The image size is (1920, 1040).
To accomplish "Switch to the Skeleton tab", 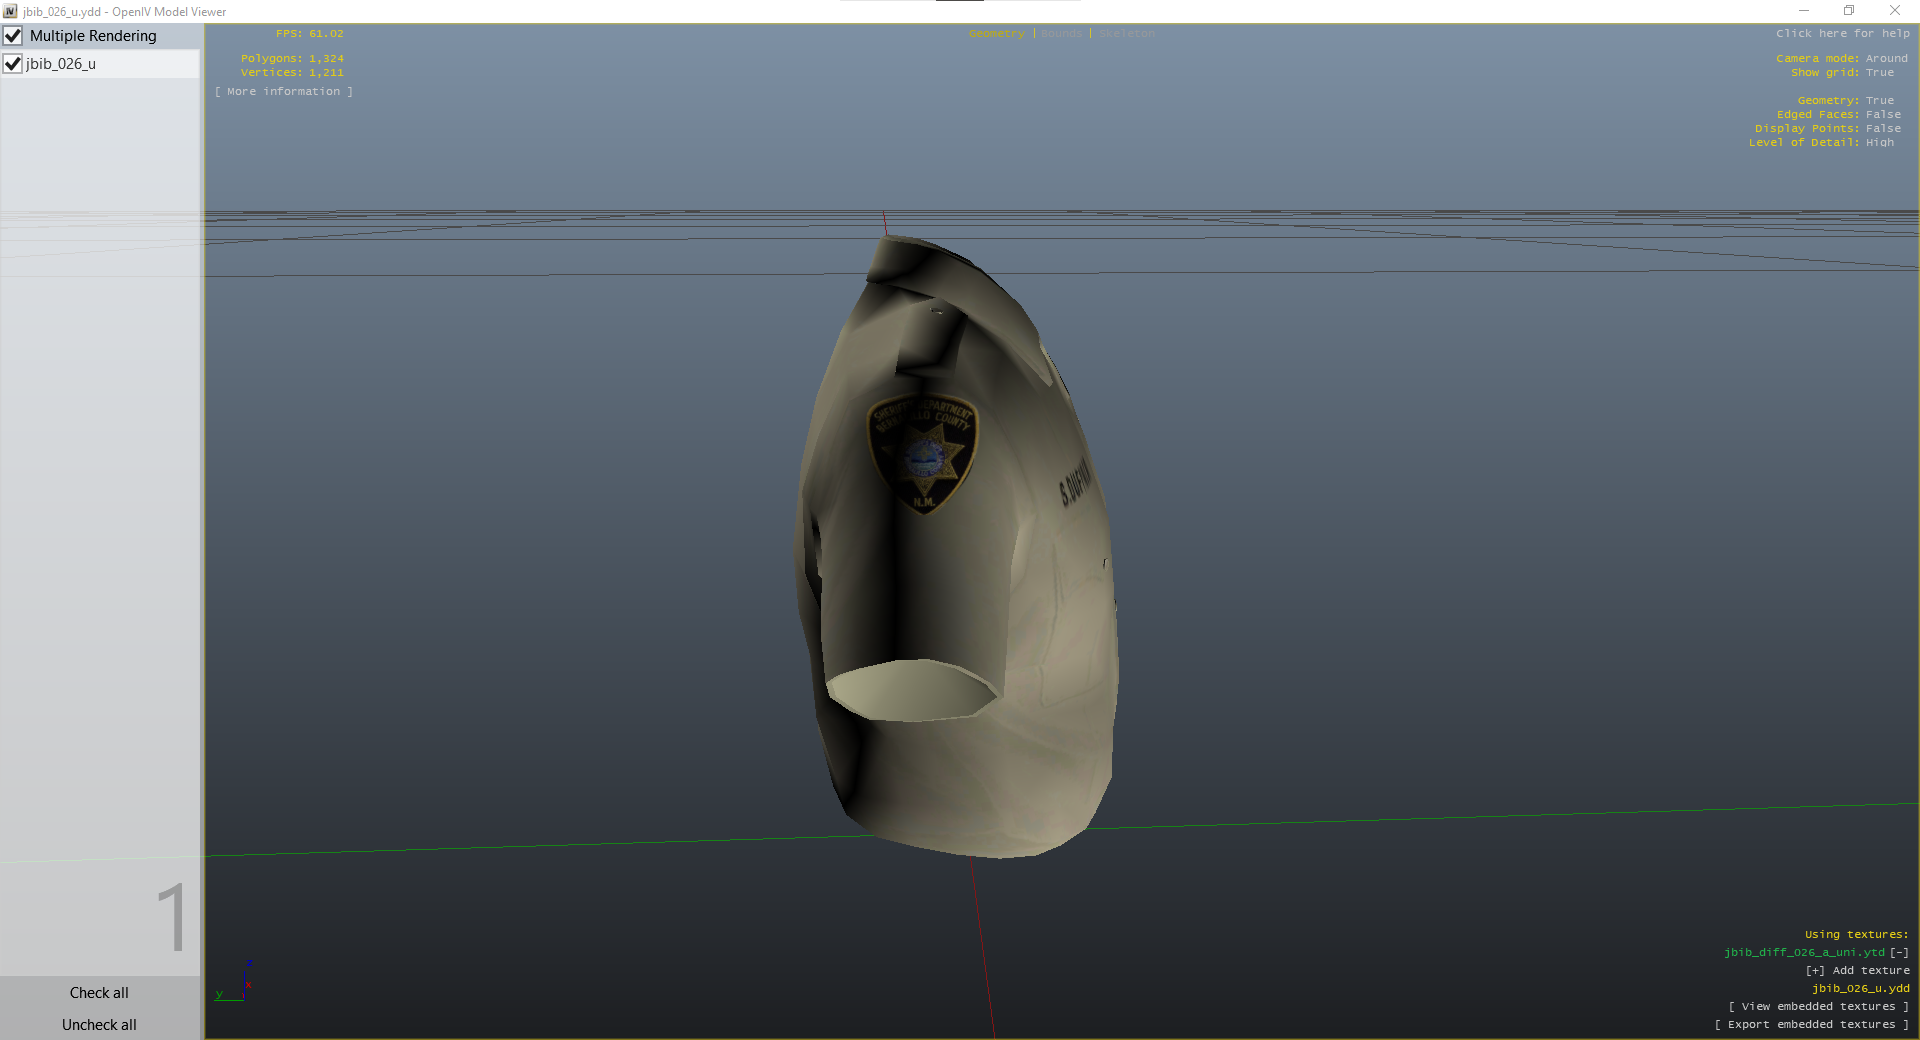I will coord(1126,33).
